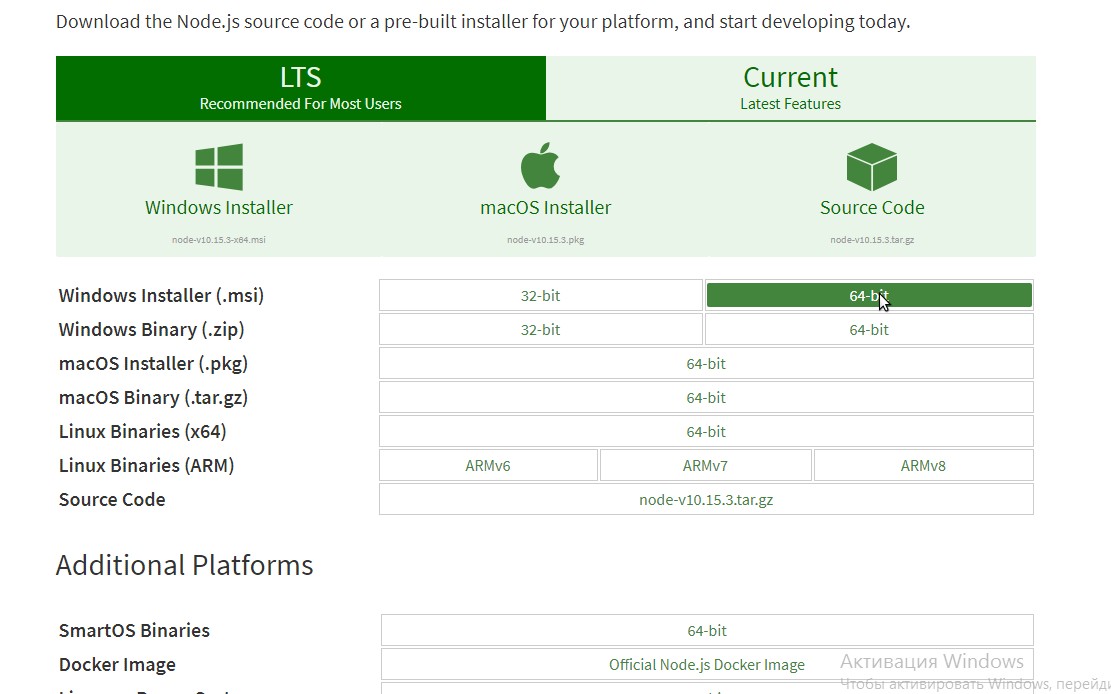The width and height of the screenshot is (1111, 694).
Task: Download the 64-bit Windows Binary (.zip)
Action: point(869,330)
